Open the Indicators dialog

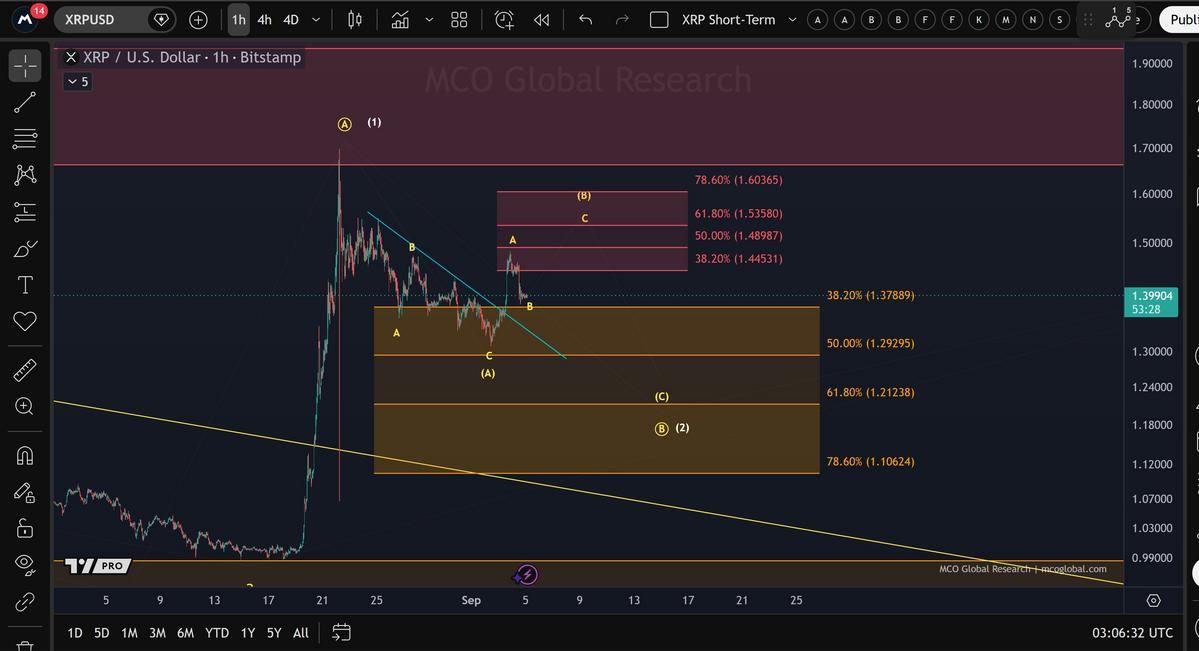tap(400, 20)
